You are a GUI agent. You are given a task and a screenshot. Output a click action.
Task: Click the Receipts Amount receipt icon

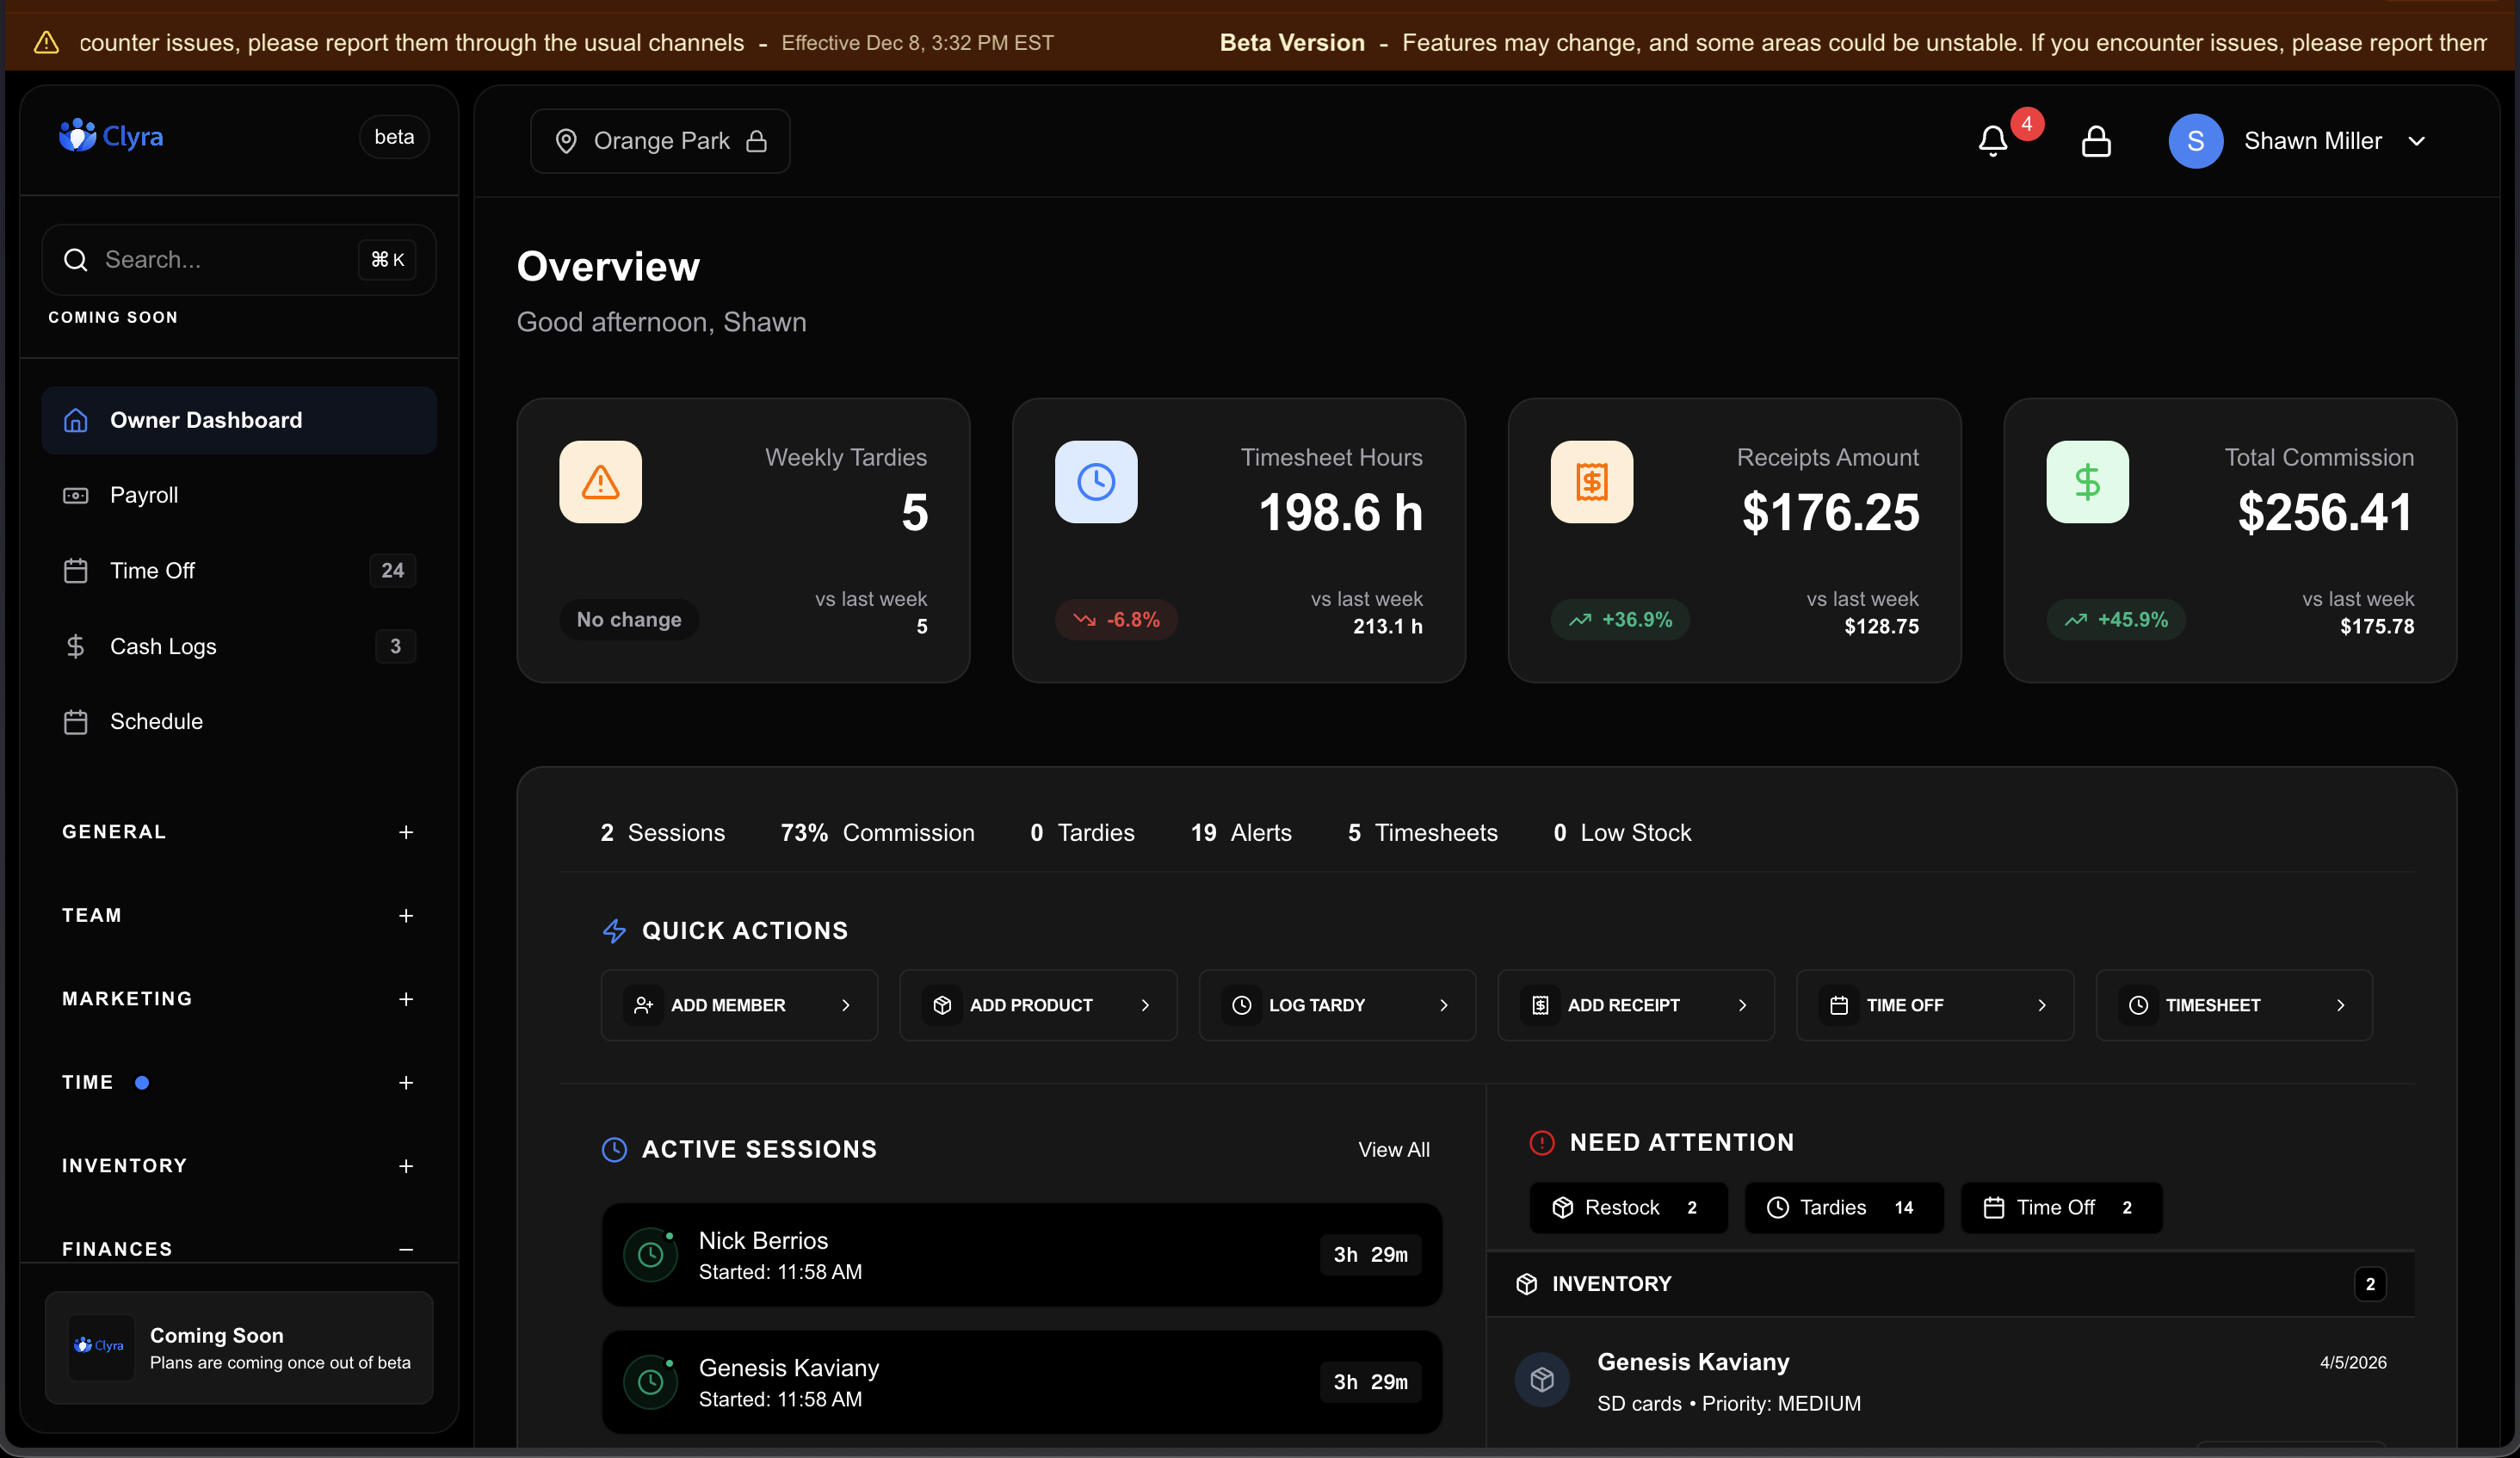[x=1591, y=482]
